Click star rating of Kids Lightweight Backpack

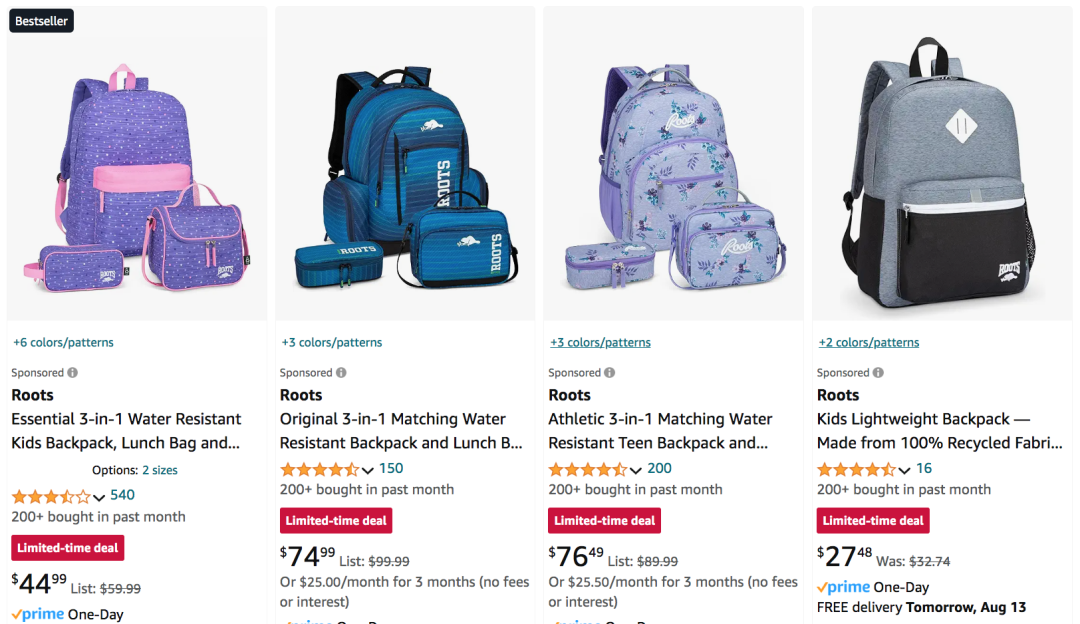coord(856,469)
